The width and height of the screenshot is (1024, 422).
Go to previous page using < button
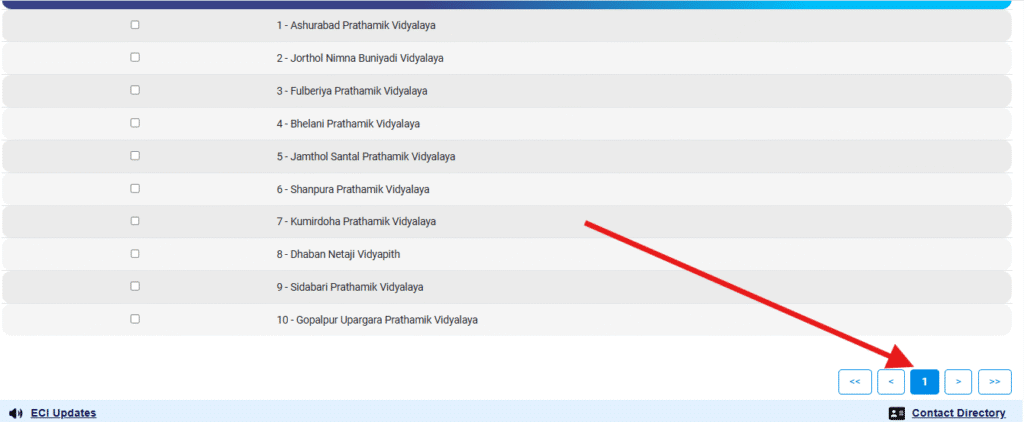pyautogui.click(x=891, y=381)
